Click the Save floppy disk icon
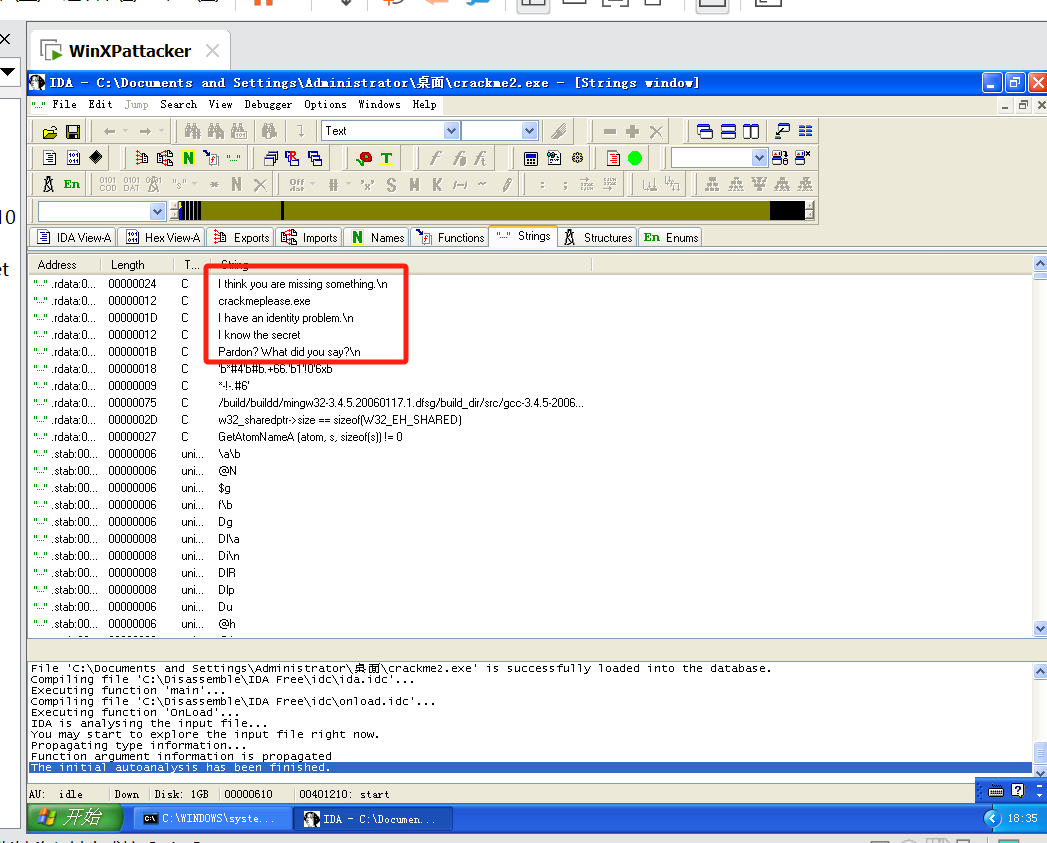This screenshot has width=1047, height=843. [x=73, y=132]
